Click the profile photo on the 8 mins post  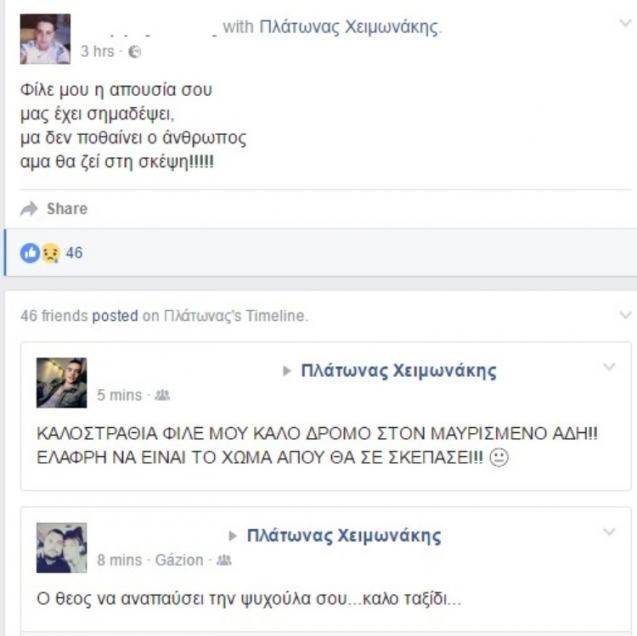click(62, 548)
